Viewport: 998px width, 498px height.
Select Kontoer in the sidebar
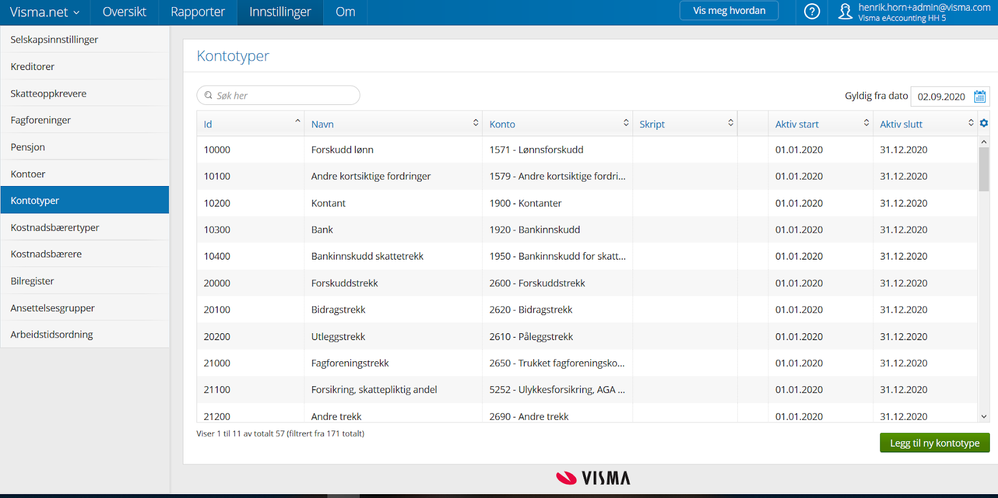pos(85,173)
